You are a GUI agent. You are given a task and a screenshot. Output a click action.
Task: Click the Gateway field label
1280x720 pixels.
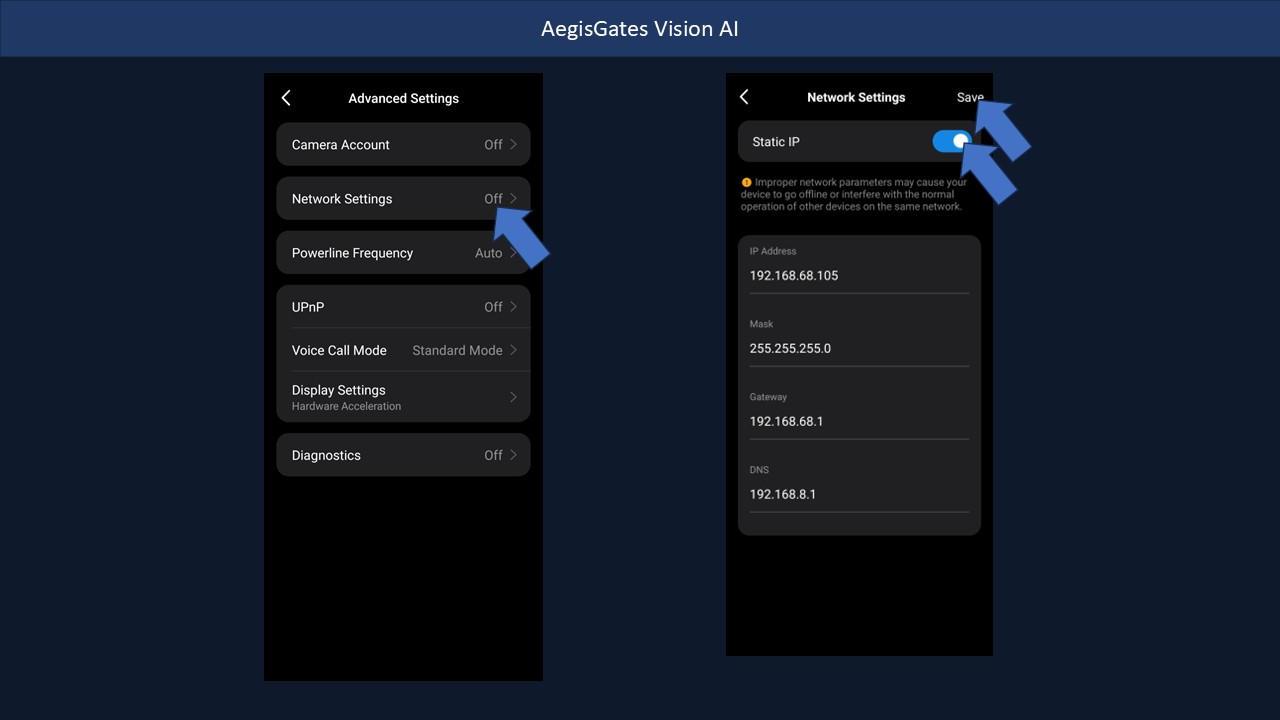tap(768, 397)
